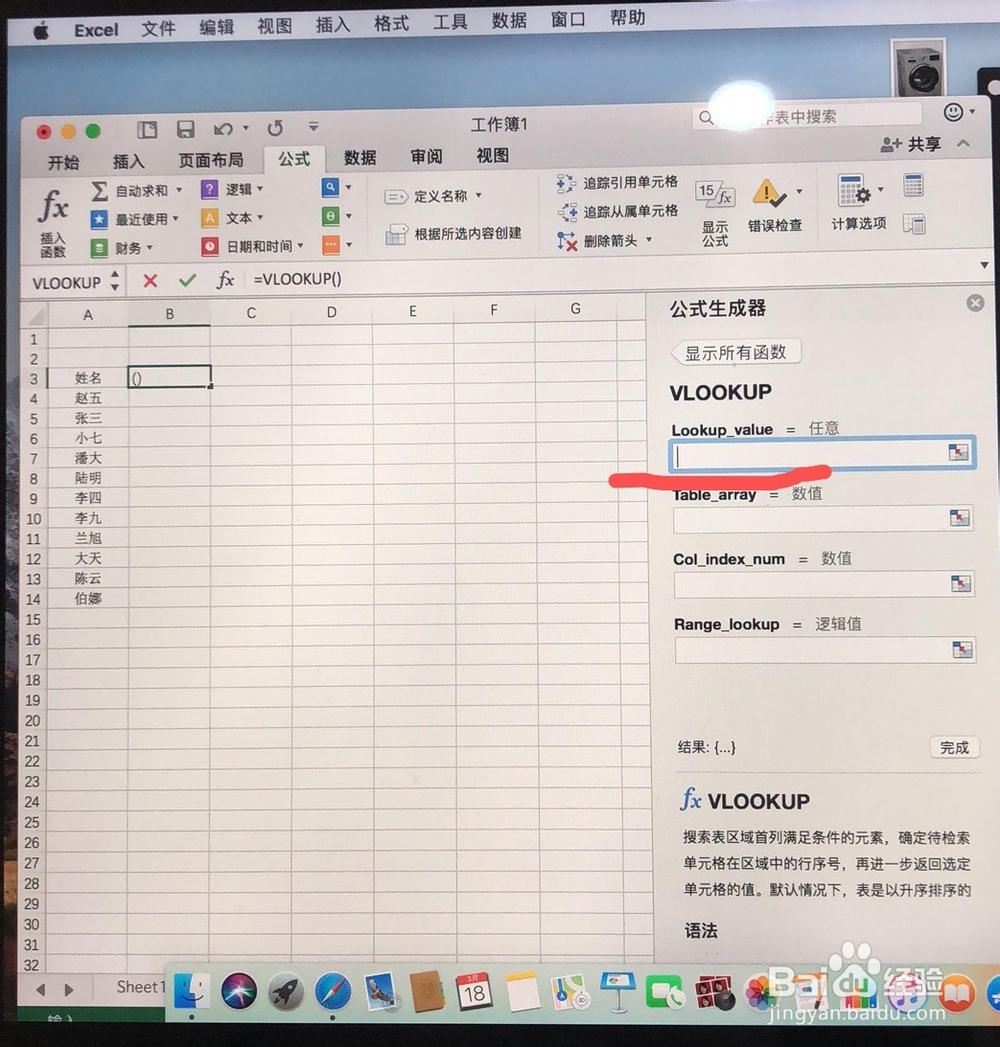1000x1047 pixels.
Task: Collapse the ribbon with the chevron
Action: [x=963, y=143]
